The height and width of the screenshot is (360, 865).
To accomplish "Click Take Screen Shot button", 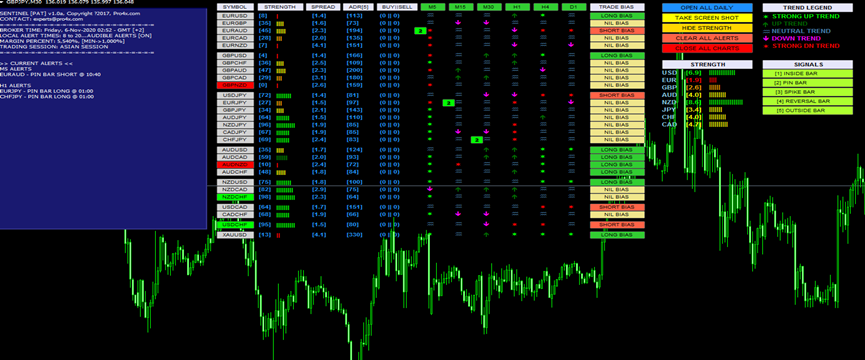I will [x=707, y=18].
